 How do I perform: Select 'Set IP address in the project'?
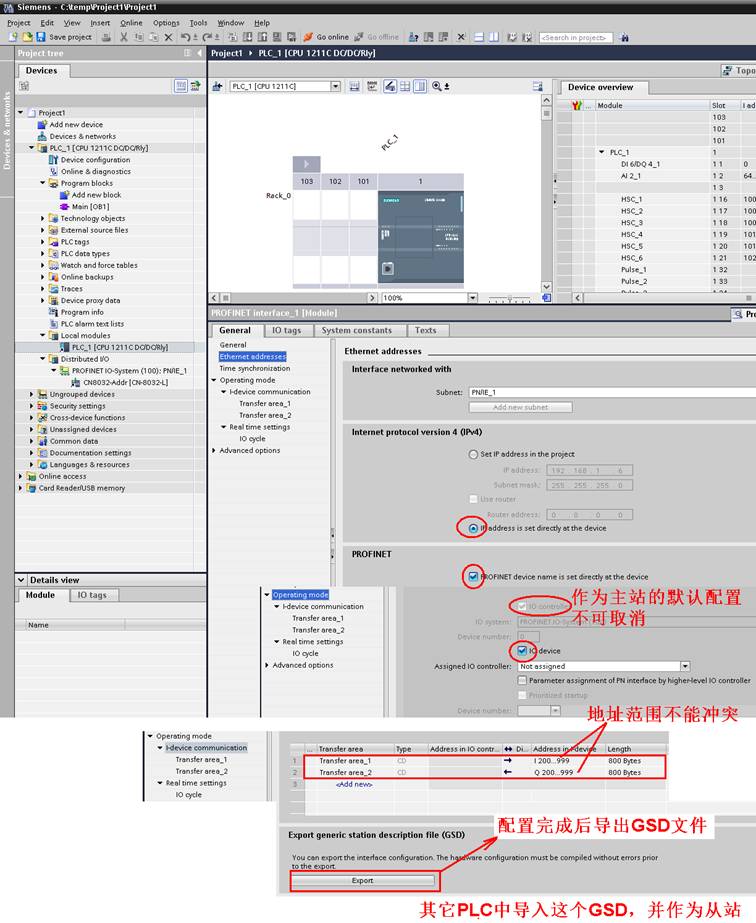tap(473, 454)
